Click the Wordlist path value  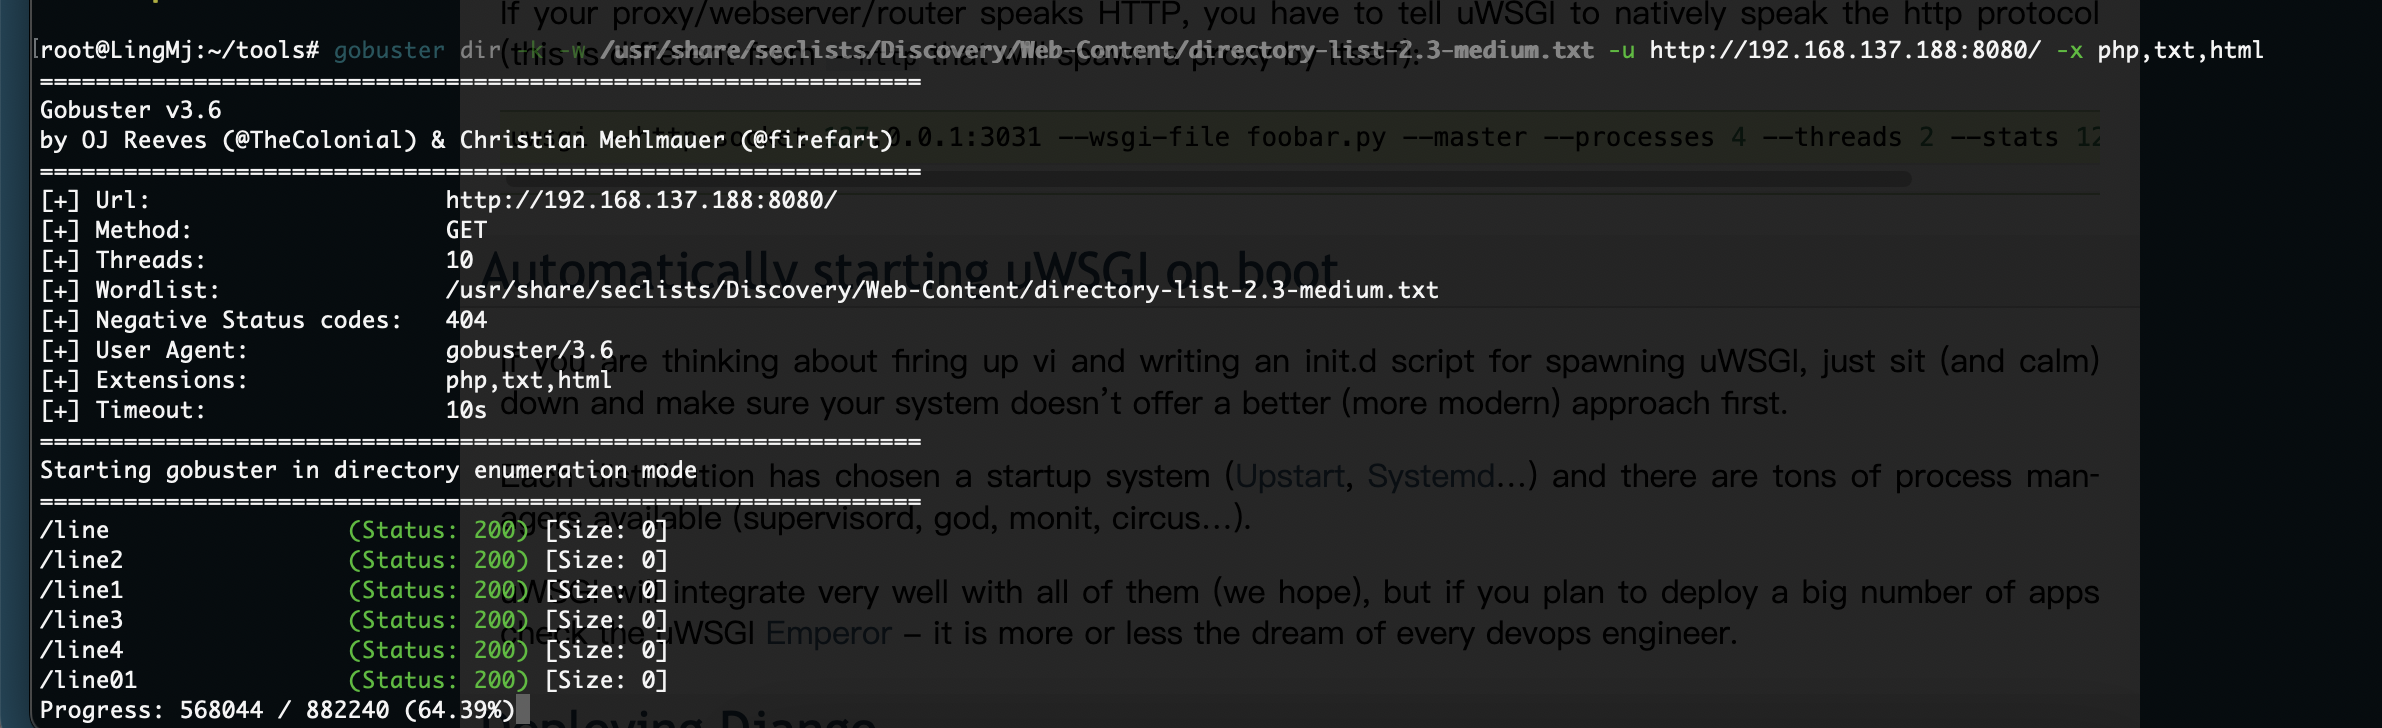click(x=942, y=290)
